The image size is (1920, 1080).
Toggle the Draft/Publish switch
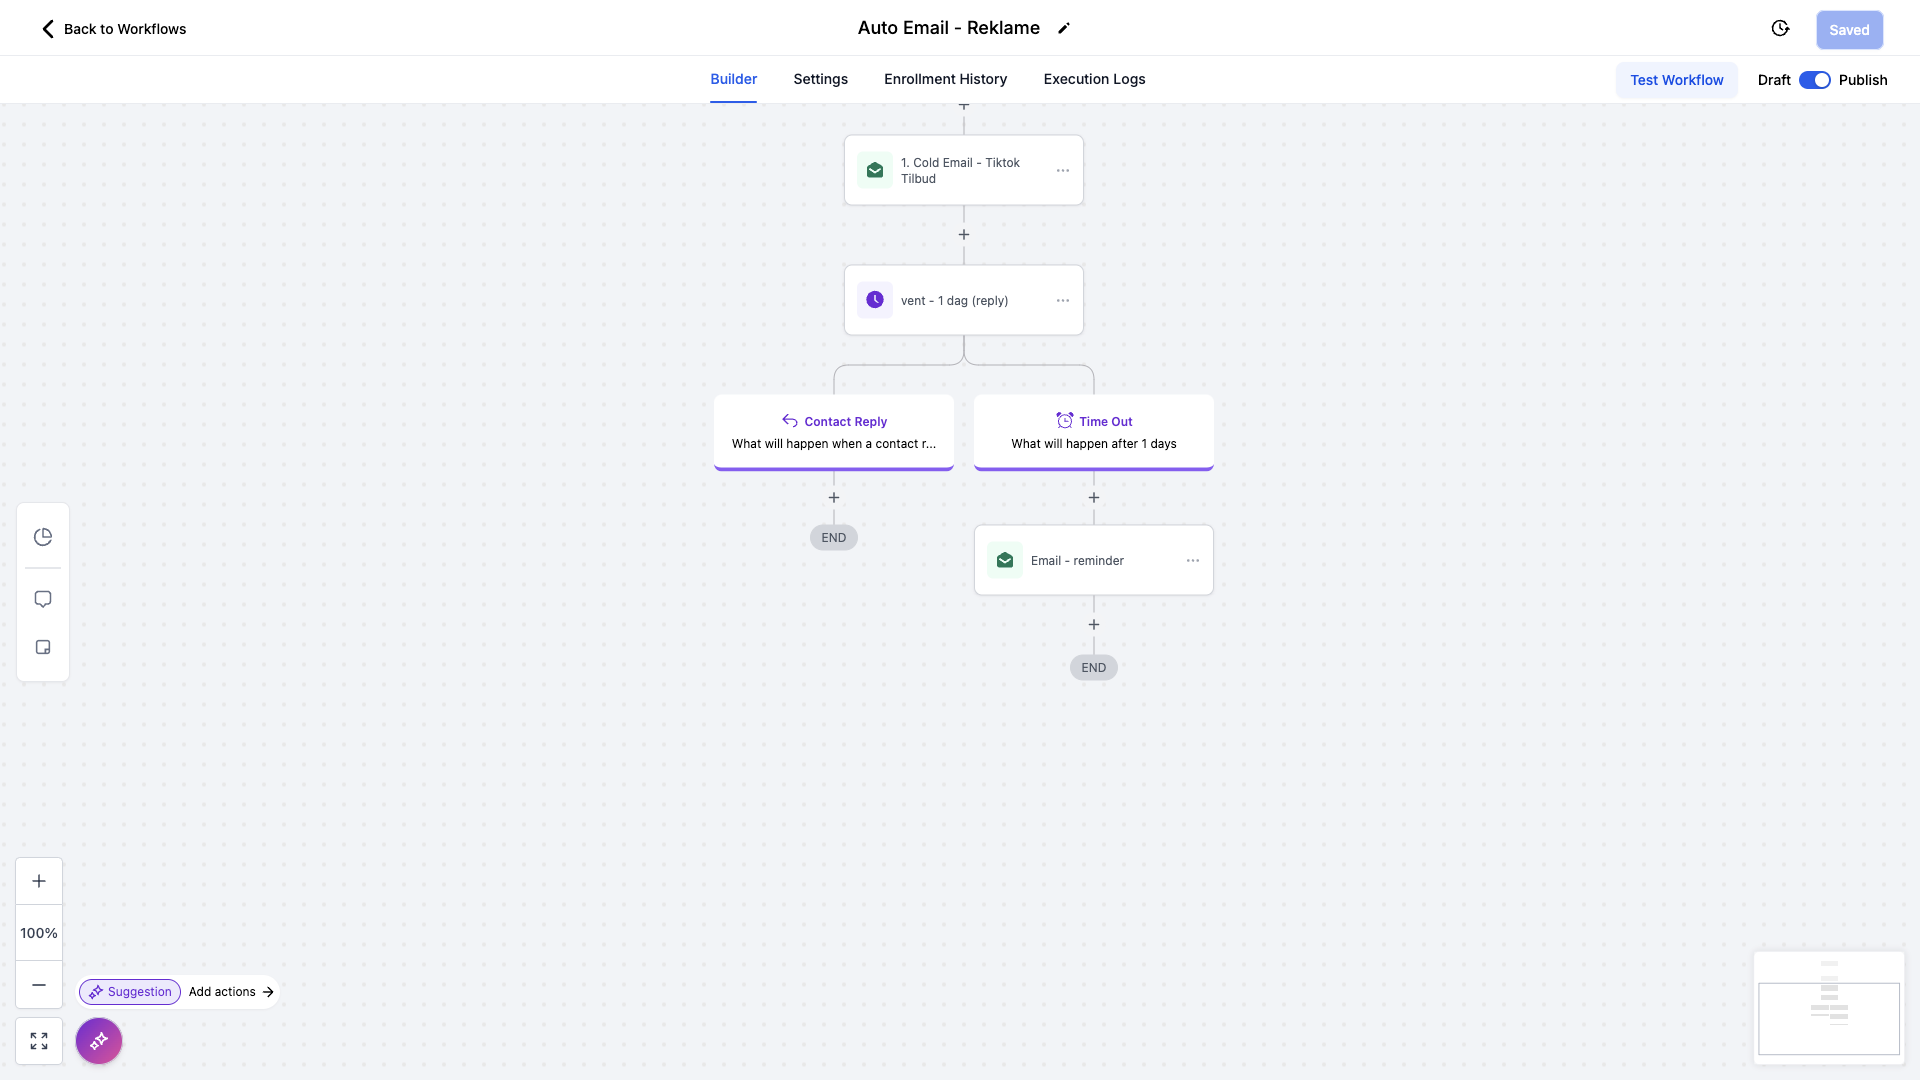pos(1814,80)
